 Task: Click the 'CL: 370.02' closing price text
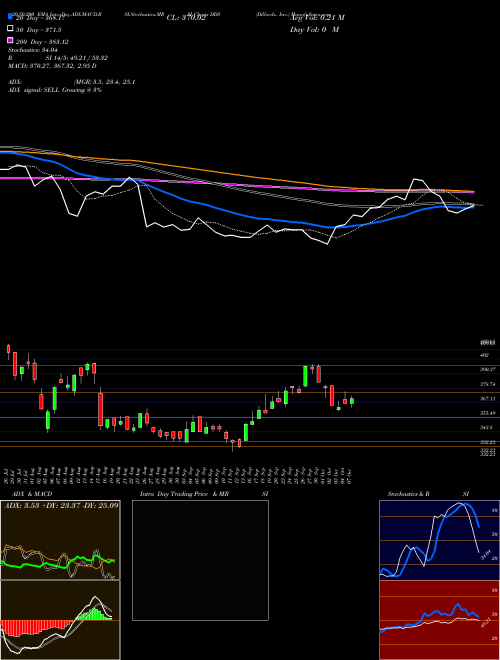point(186,18)
